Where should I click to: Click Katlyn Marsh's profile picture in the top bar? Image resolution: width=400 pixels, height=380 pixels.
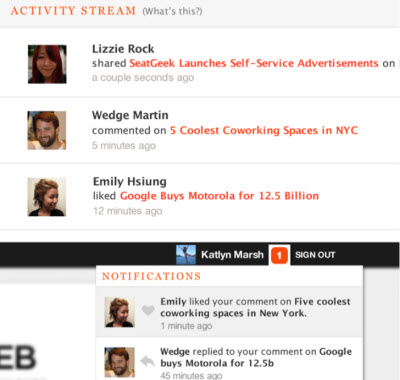pos(186,255)
